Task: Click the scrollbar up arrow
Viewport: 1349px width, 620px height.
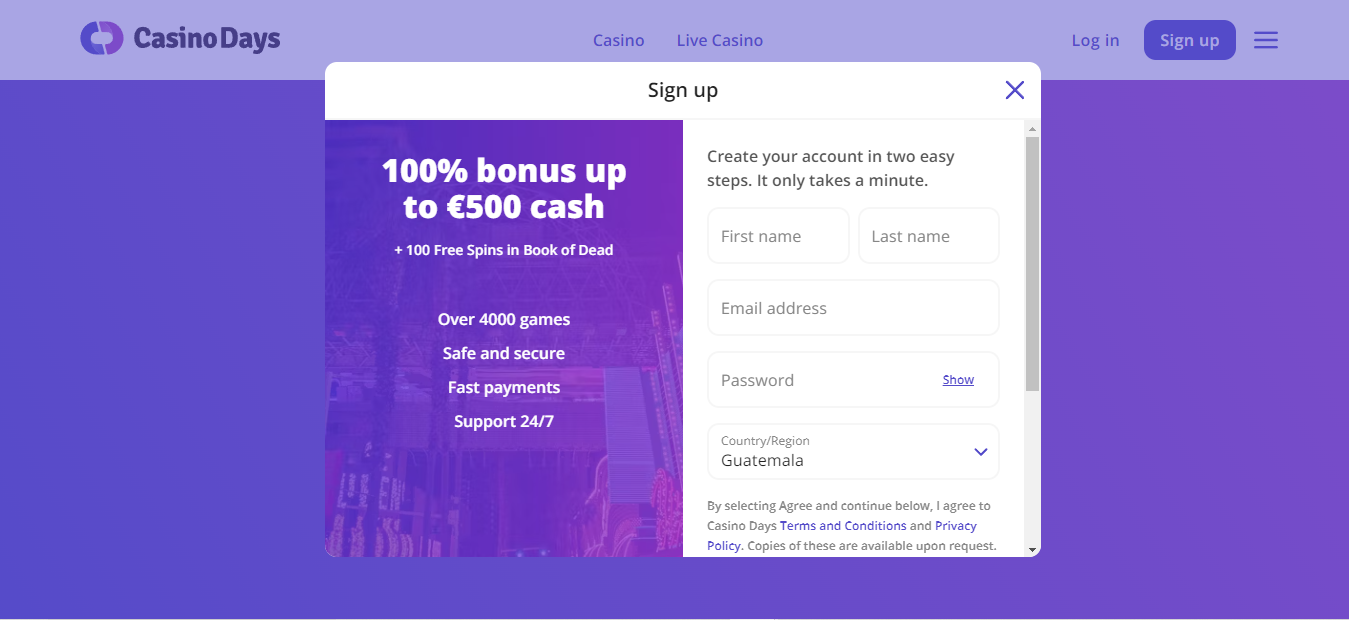Action: click(1033, 128)
